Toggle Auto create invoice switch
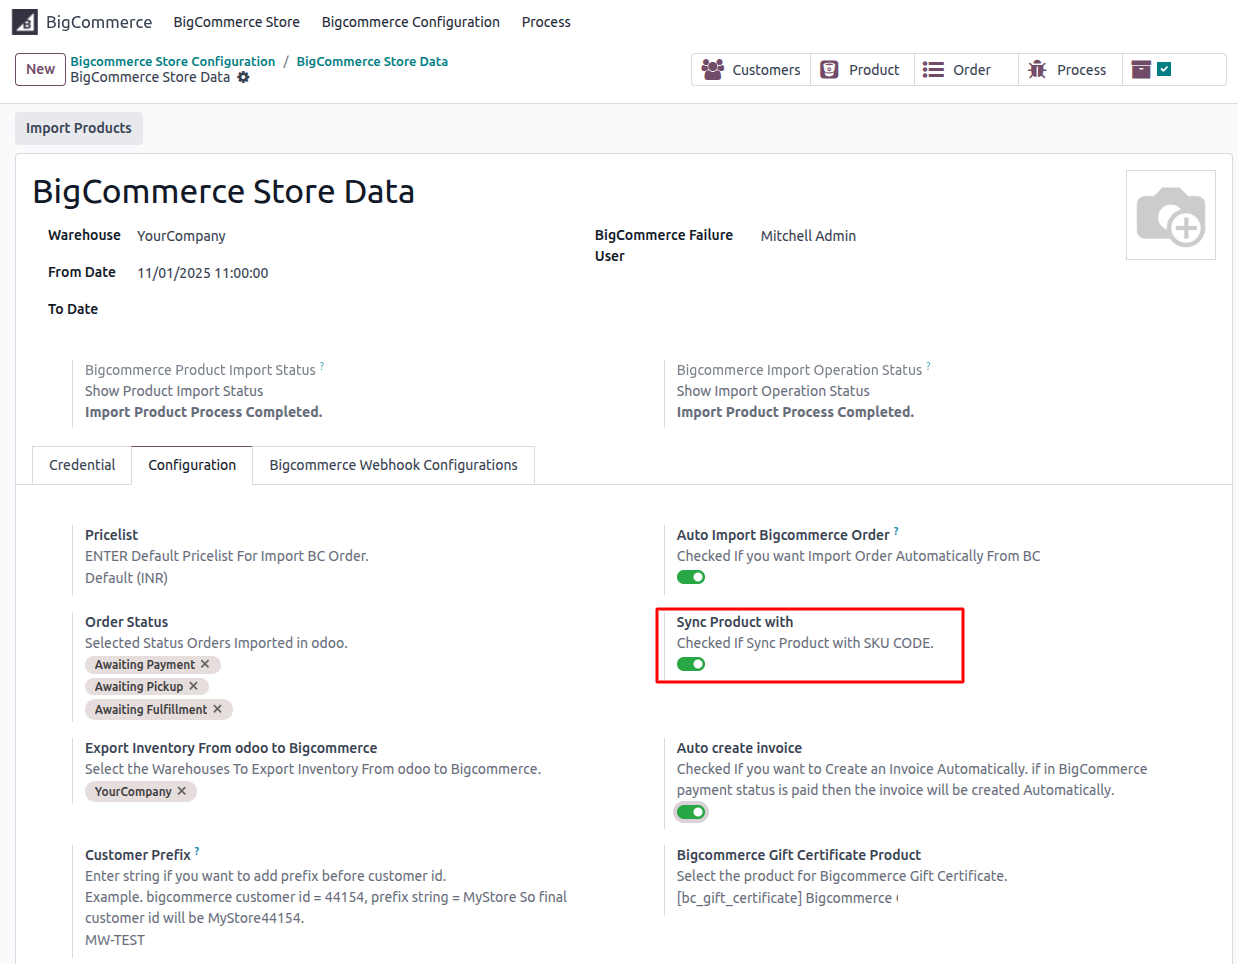The image size is (1238, 964). tap(691, 812)
